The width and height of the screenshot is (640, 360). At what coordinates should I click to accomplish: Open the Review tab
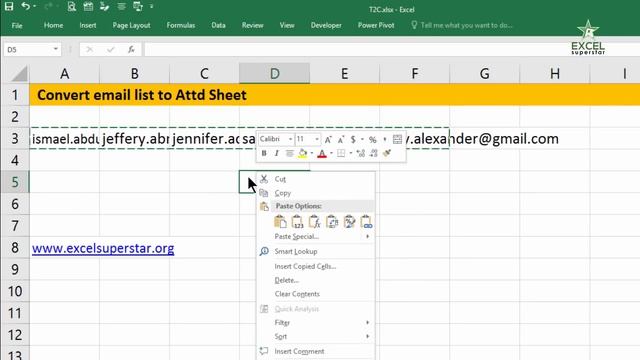coord(253,25)
